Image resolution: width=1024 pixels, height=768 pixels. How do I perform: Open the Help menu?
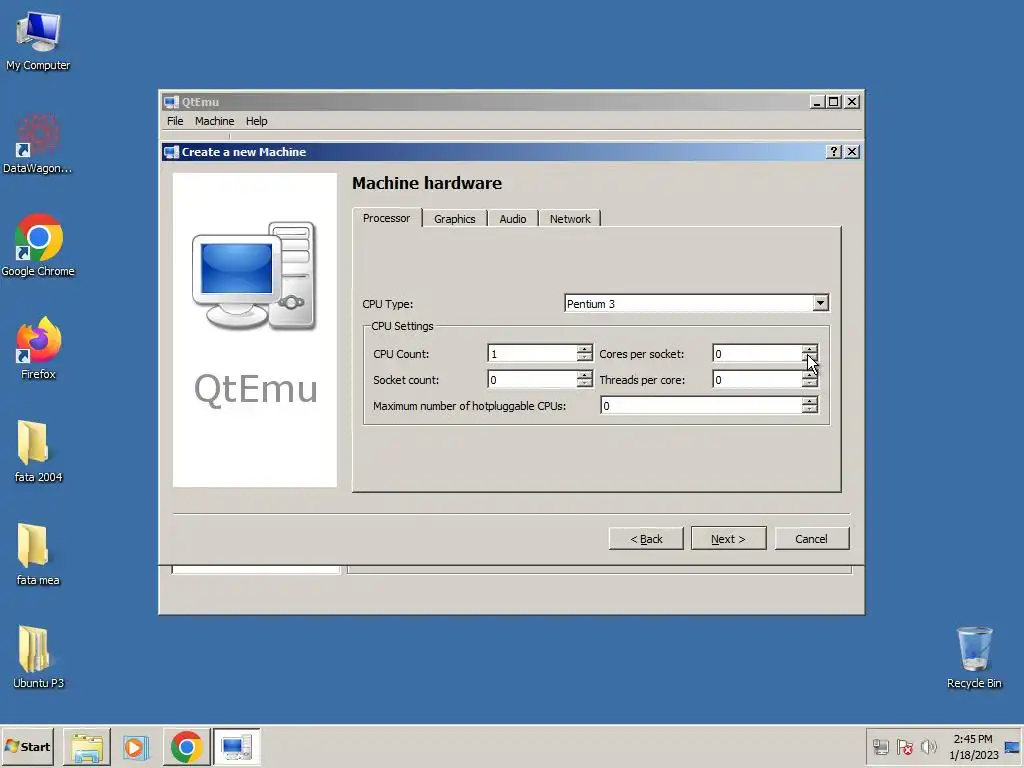pyautogui.click(x=257, y=121)
